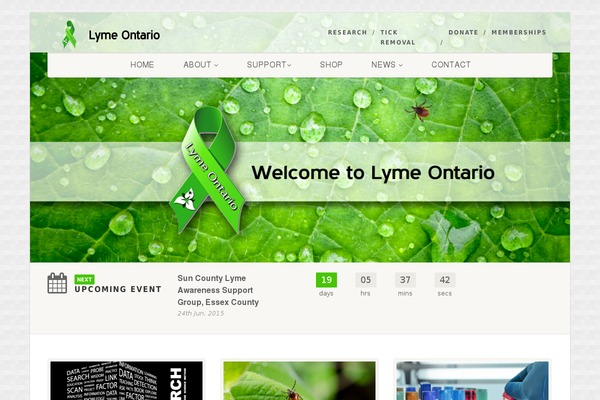The width and height of the screenshot is (600, 400).
Task: Click the green ribbon logo in header
Action: [69, 34]
